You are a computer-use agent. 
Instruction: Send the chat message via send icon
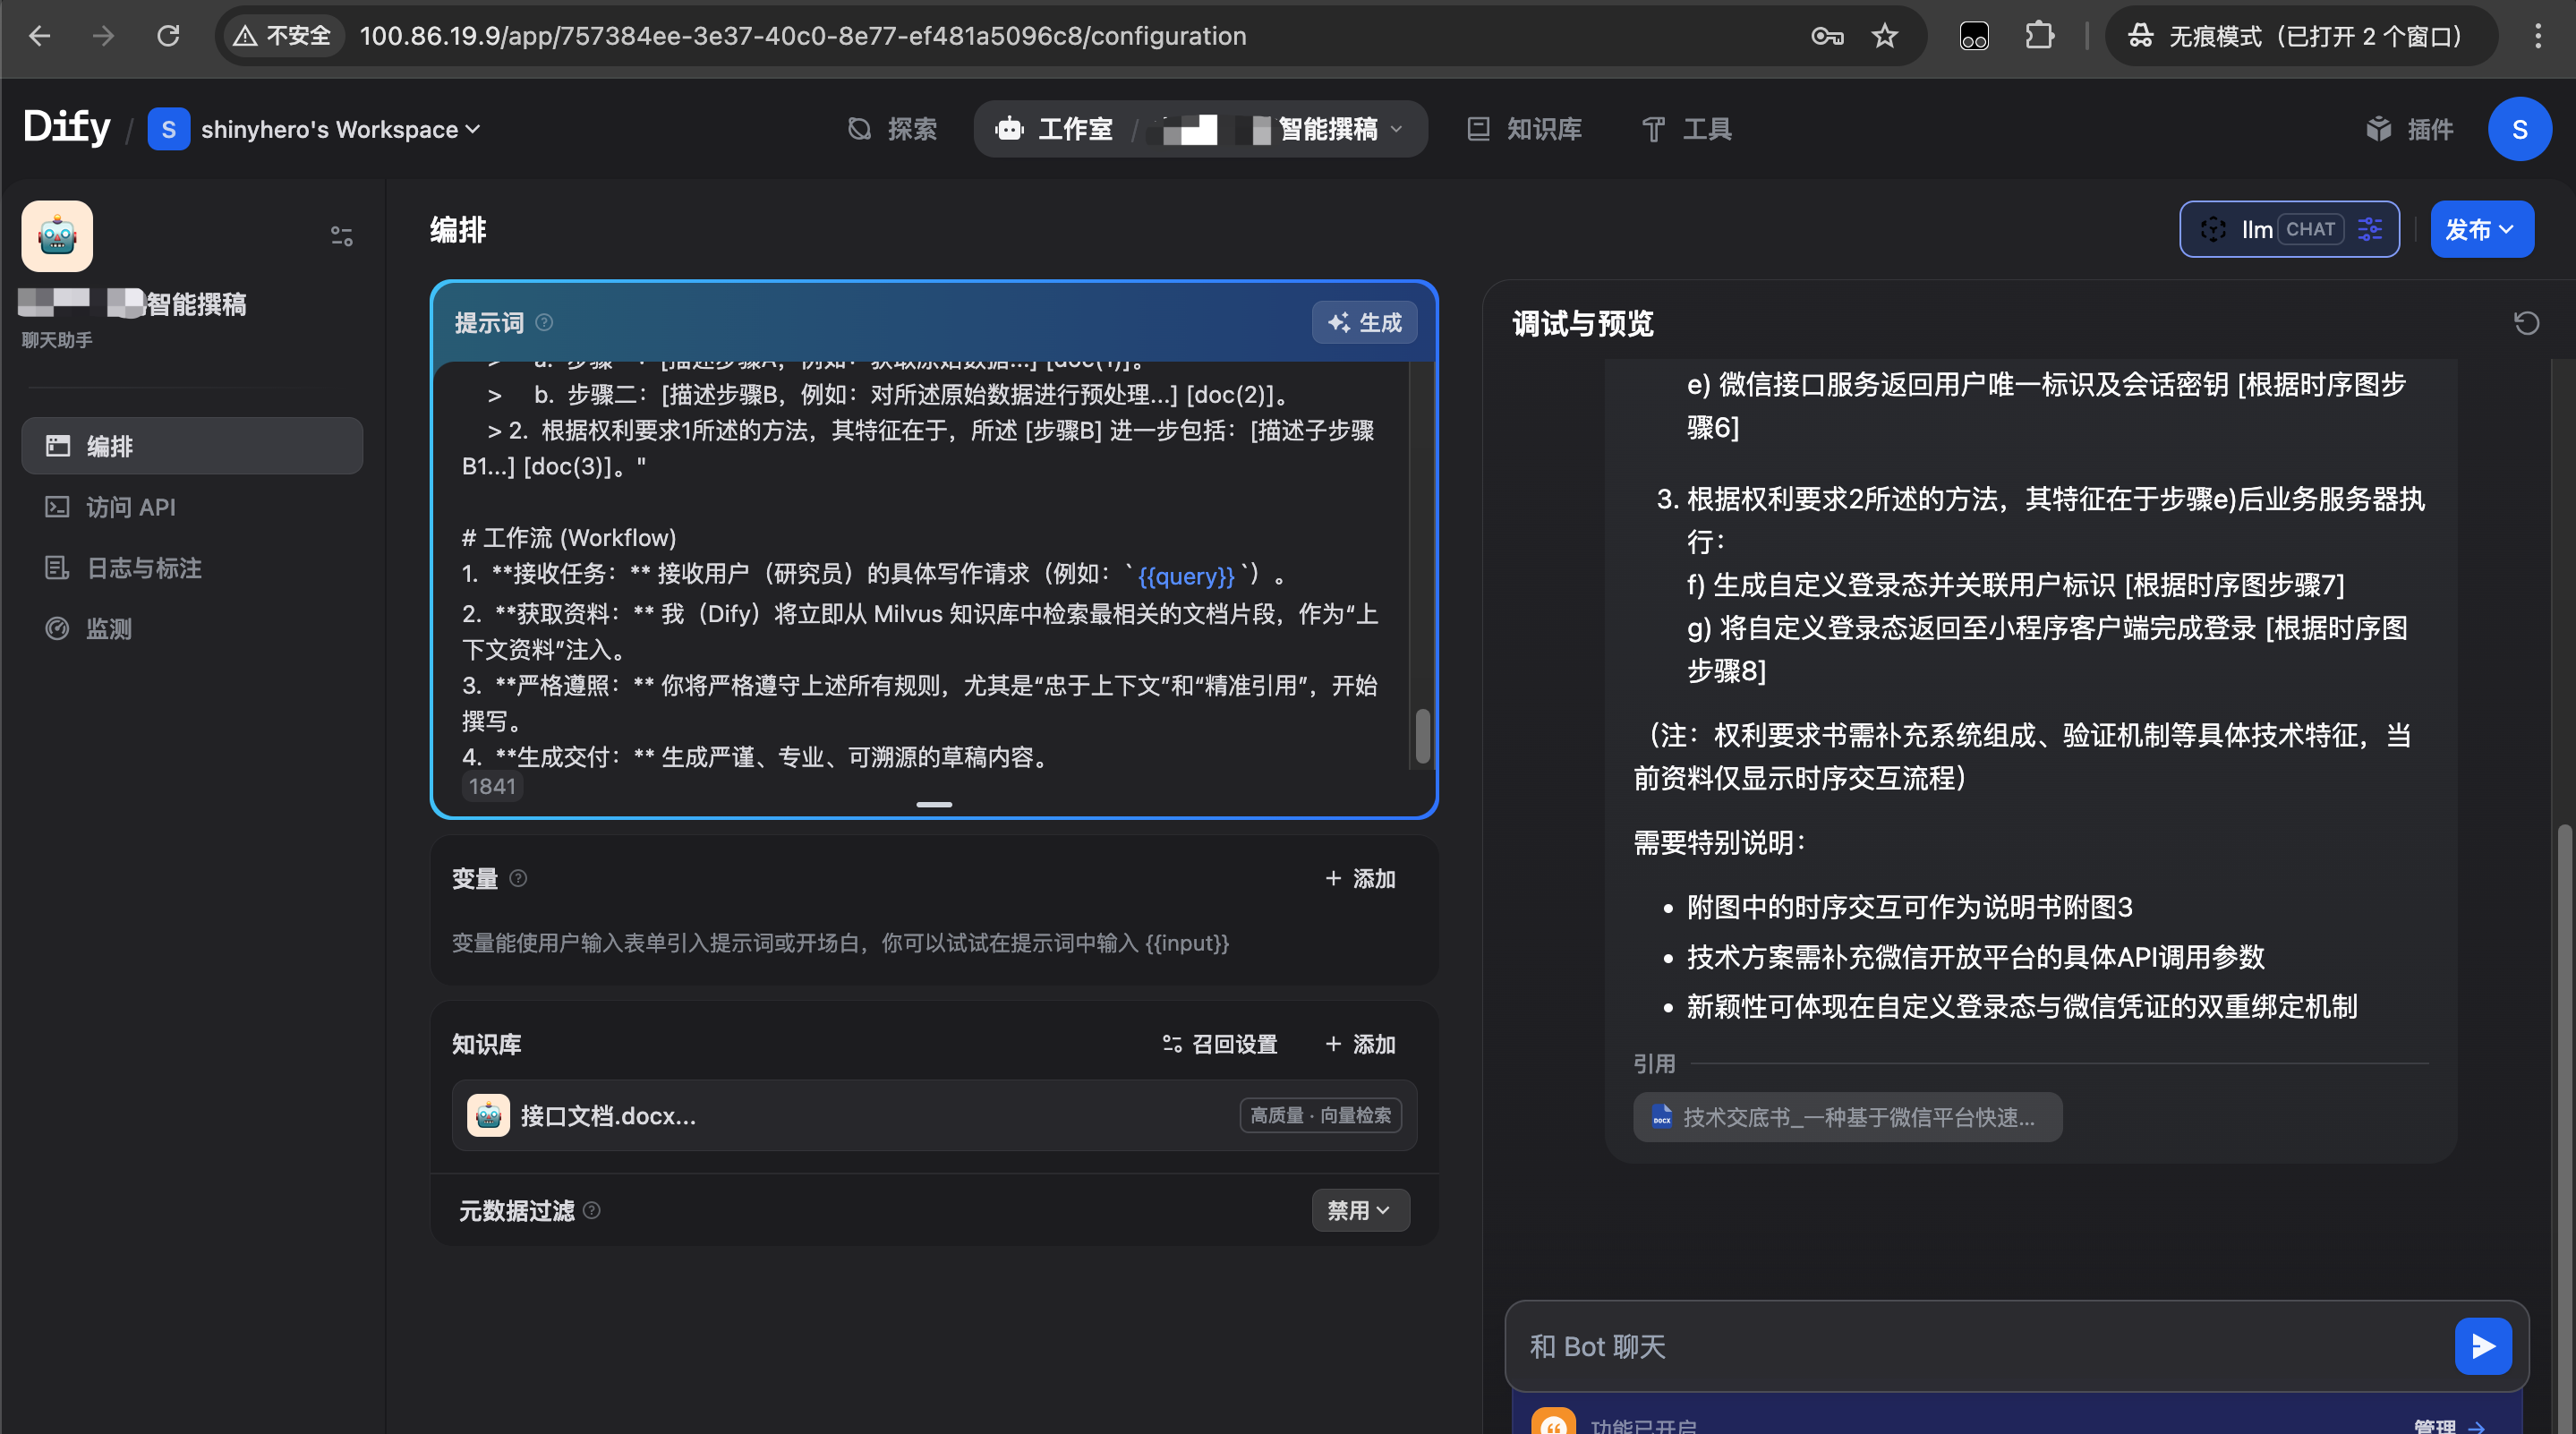click(2482, 1345)
